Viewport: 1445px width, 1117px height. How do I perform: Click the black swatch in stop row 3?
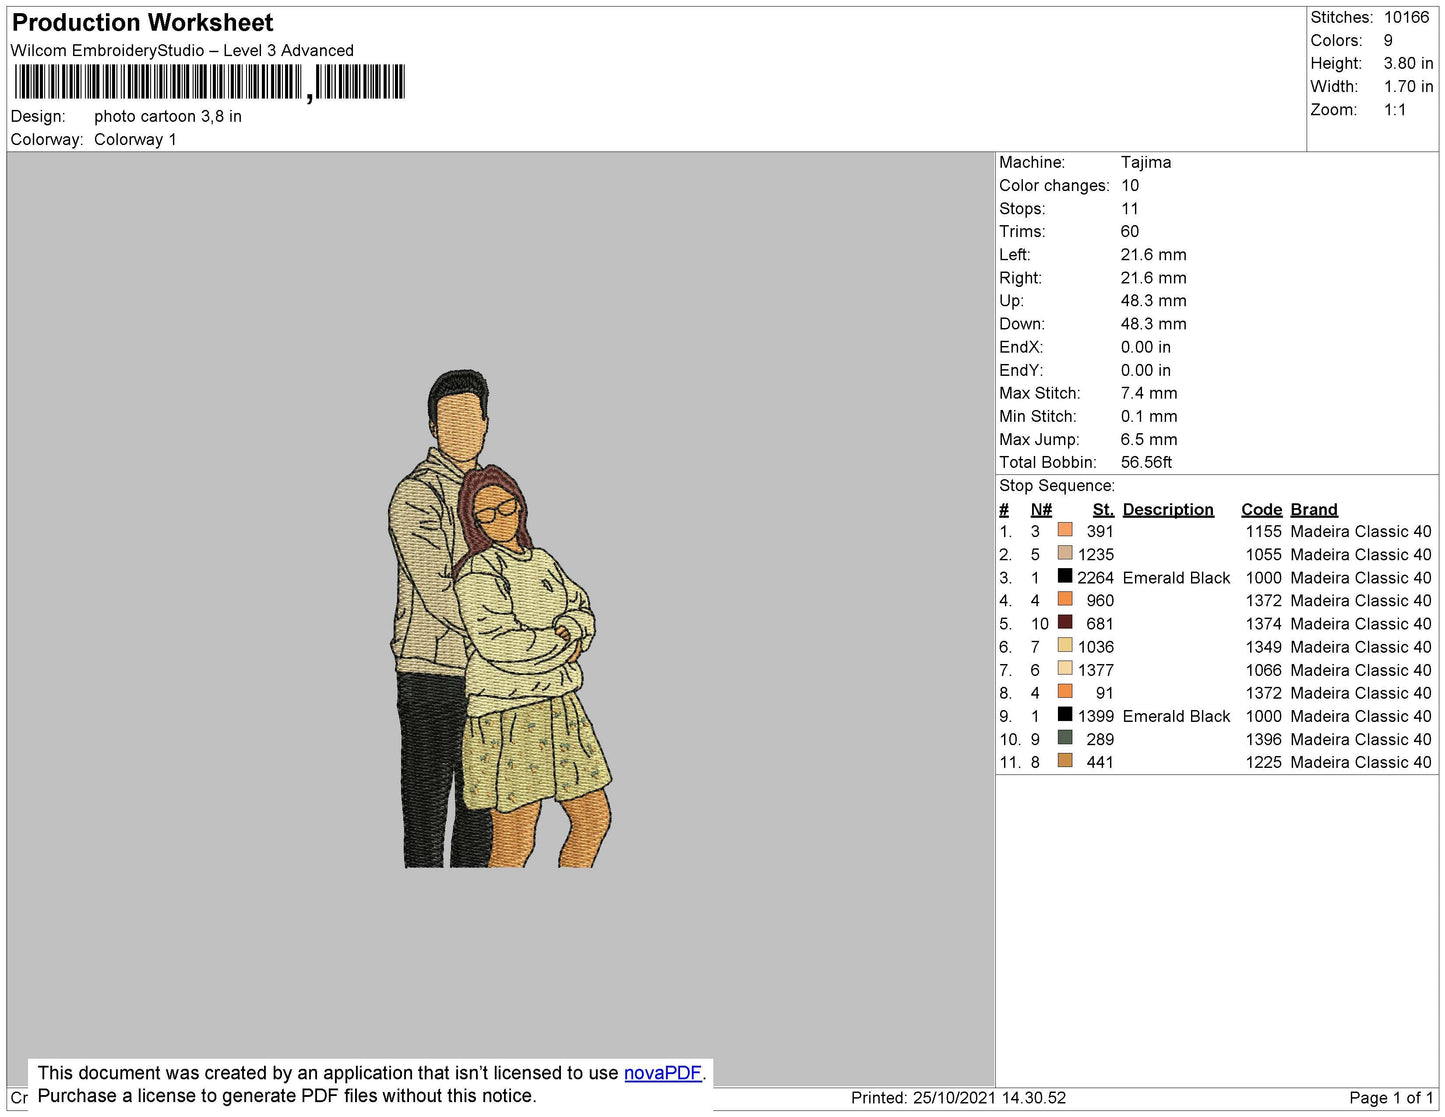[x=1065, y=576]
